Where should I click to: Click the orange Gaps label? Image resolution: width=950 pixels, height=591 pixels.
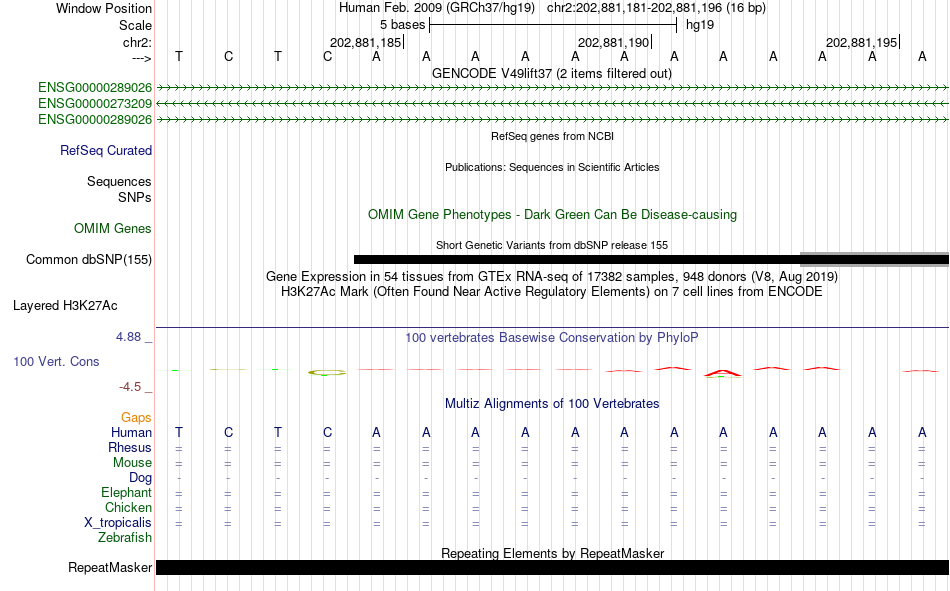136,417
